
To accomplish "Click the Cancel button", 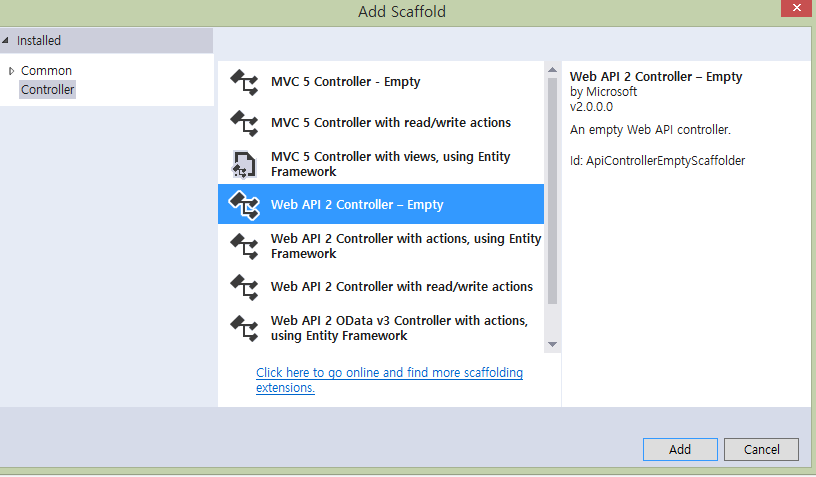I will 761,449.
